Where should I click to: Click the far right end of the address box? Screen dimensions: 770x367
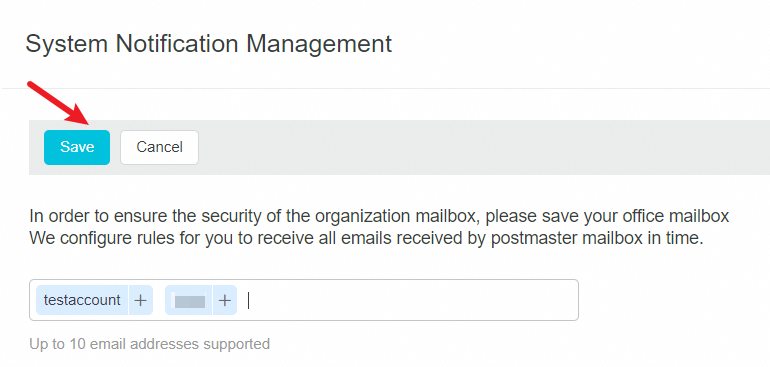pos(570,300)
